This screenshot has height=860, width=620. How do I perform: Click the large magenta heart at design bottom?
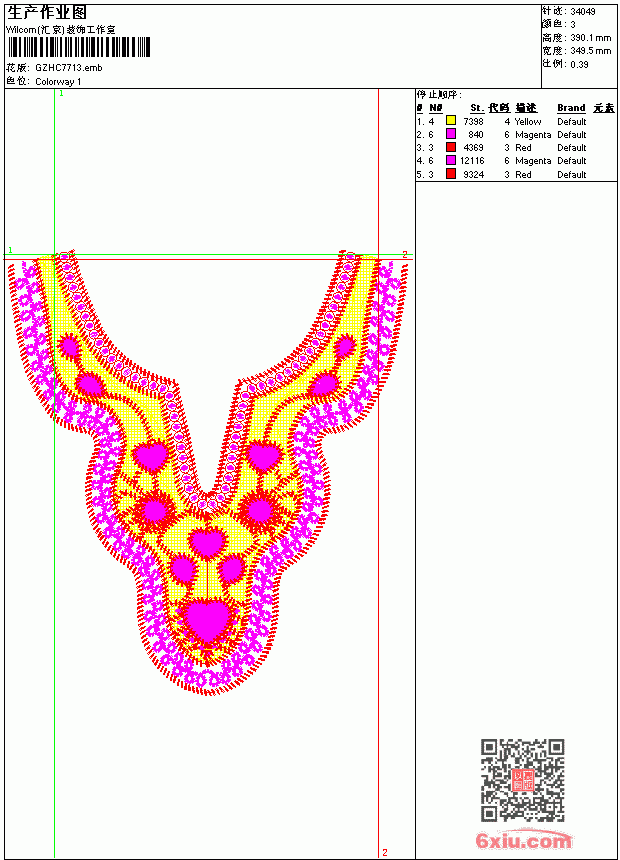click(x=208, y=619)
